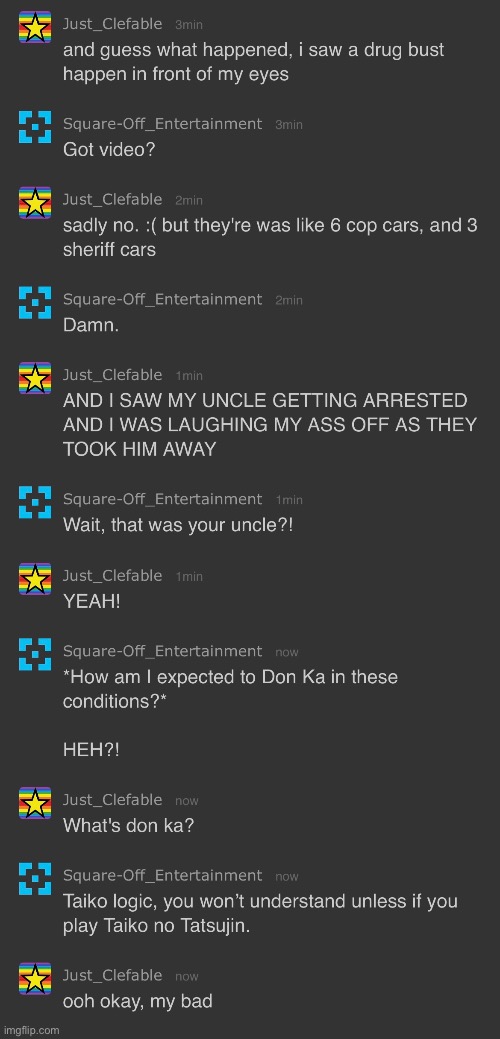Click blue square avatar beside "Damn." message
Image resolution: width=500 pixels, height=1039 pixels.
[34, 303]
